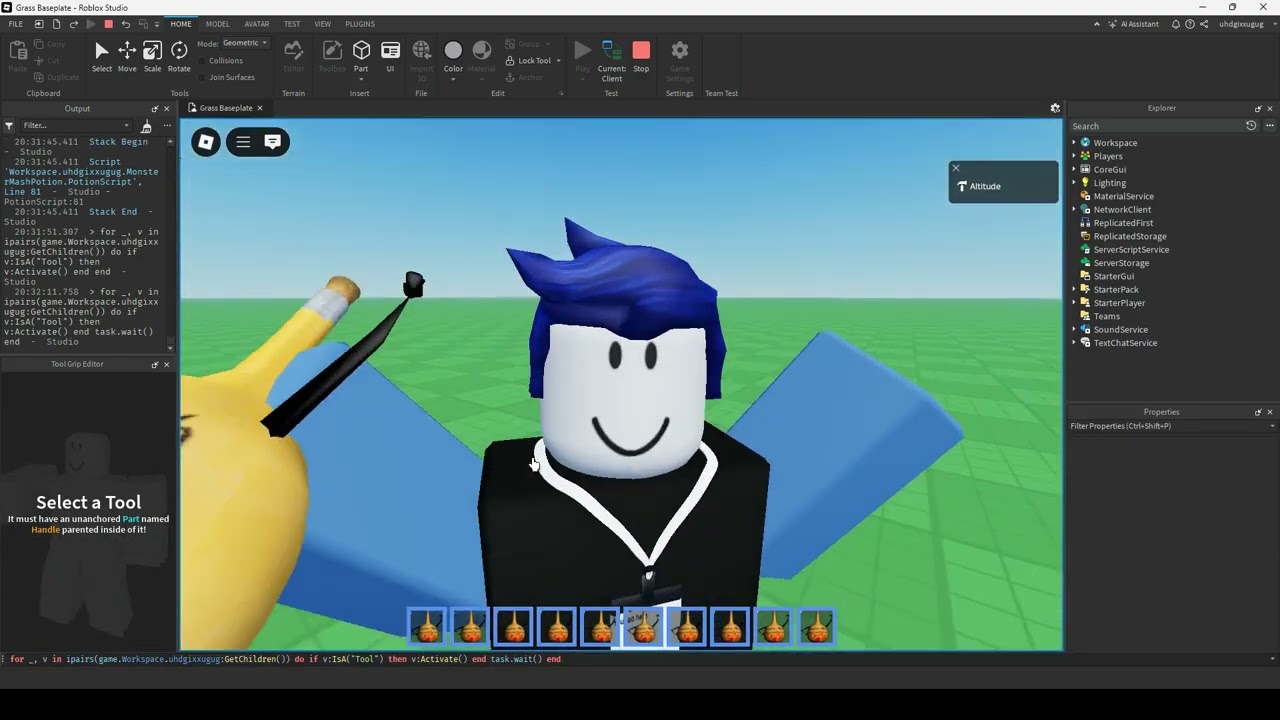Click the red stop square in quick access bar
Screen dimensions: 1280x720
(x=109, y=24)
